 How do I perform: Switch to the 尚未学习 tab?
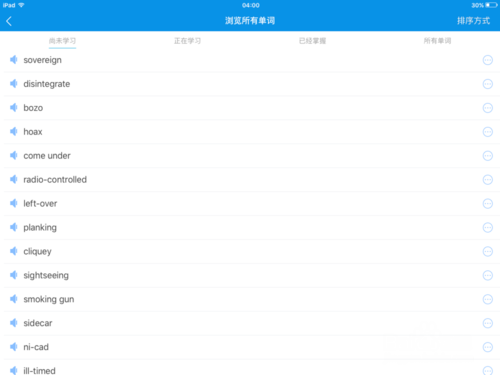pos(62,41)
